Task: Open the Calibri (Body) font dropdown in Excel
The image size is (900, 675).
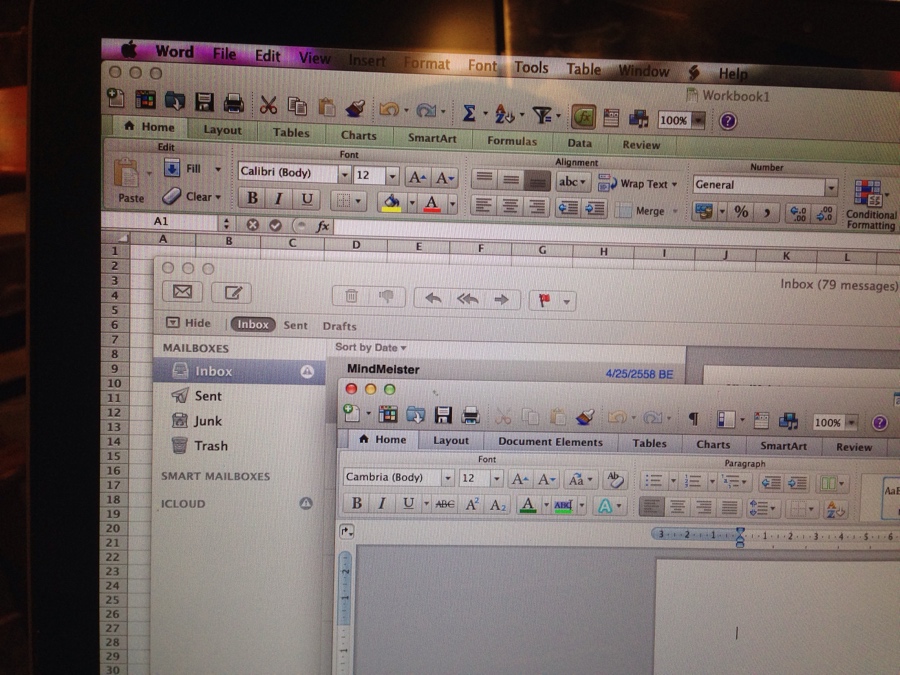Action: [x=344, y=174]
